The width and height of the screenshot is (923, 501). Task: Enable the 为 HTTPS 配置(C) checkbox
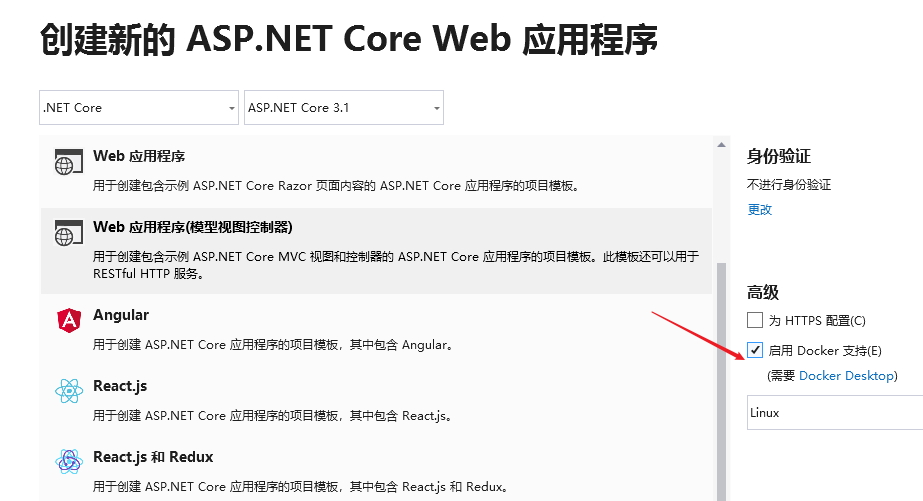[755, 320]
